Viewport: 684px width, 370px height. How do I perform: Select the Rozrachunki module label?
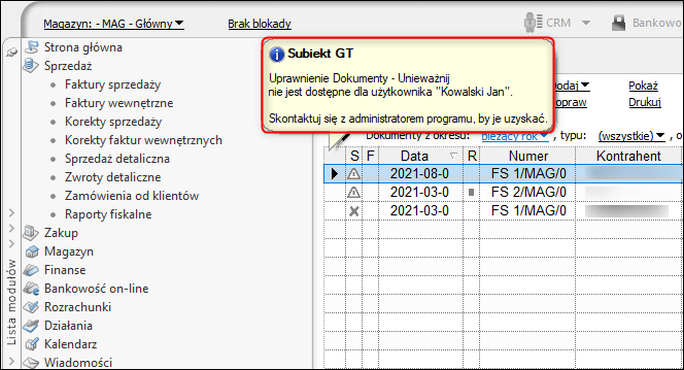click(78, 307)
